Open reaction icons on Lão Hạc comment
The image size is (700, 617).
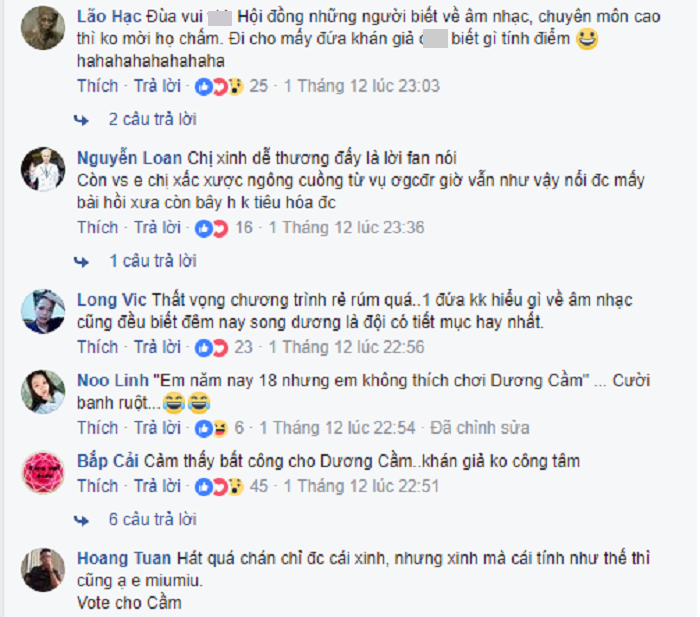pos(219,86)
